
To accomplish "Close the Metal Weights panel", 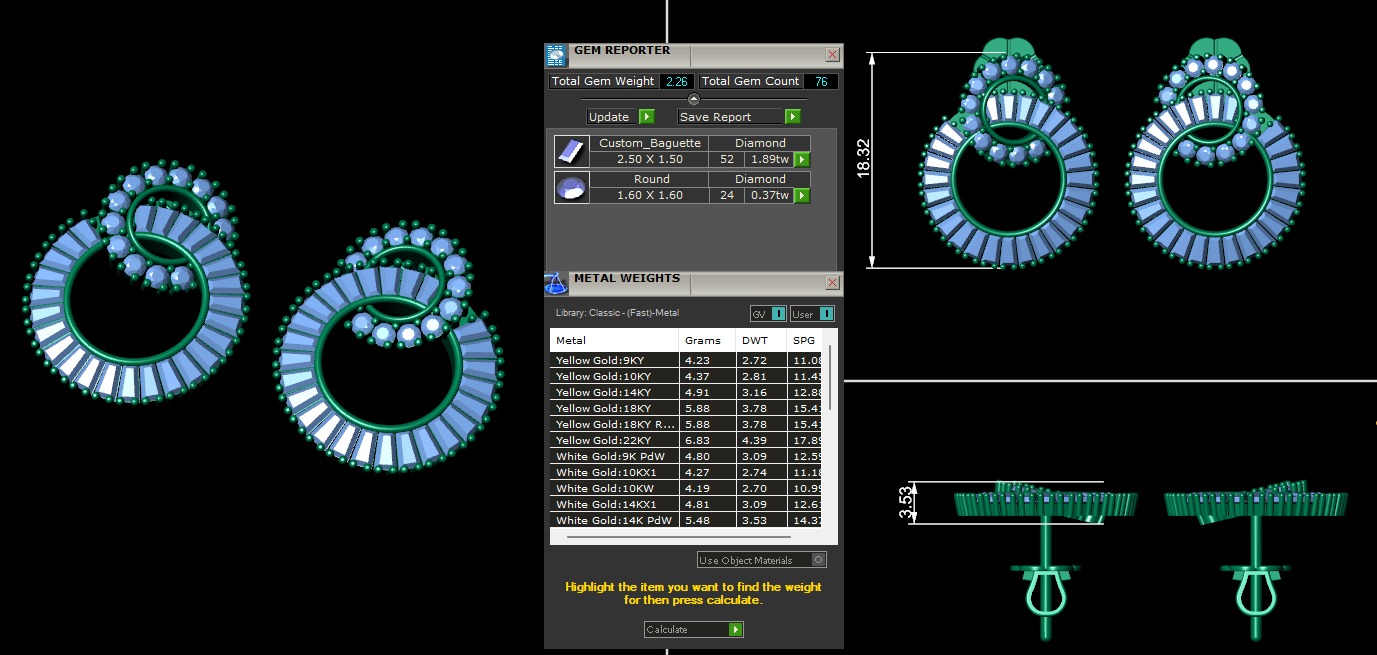I will (x=832, y=283).
